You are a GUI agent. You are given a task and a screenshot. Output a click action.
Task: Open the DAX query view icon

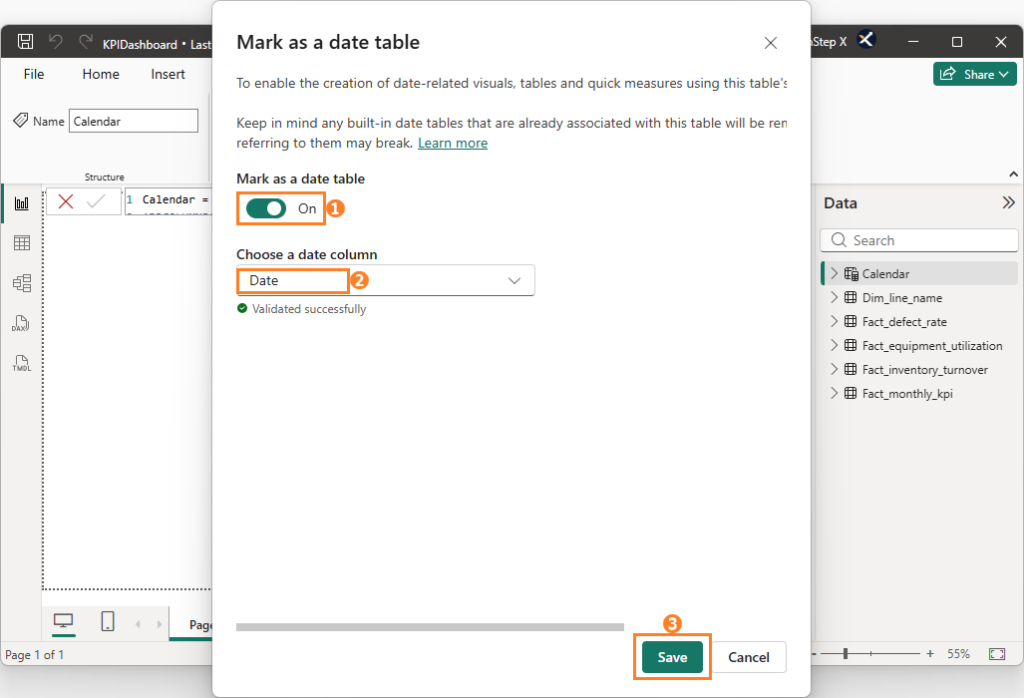(20, 323)
